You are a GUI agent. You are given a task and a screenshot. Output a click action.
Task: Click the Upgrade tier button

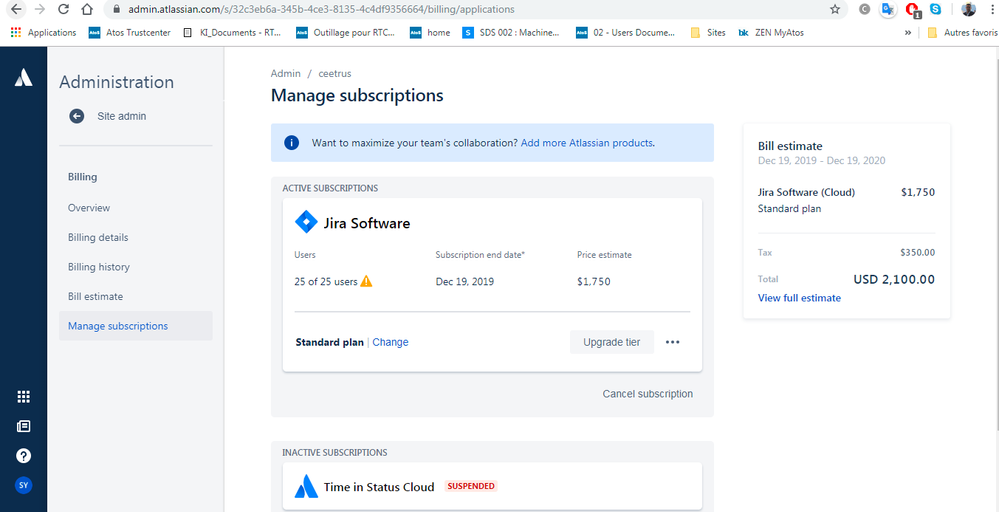(612, 342)
